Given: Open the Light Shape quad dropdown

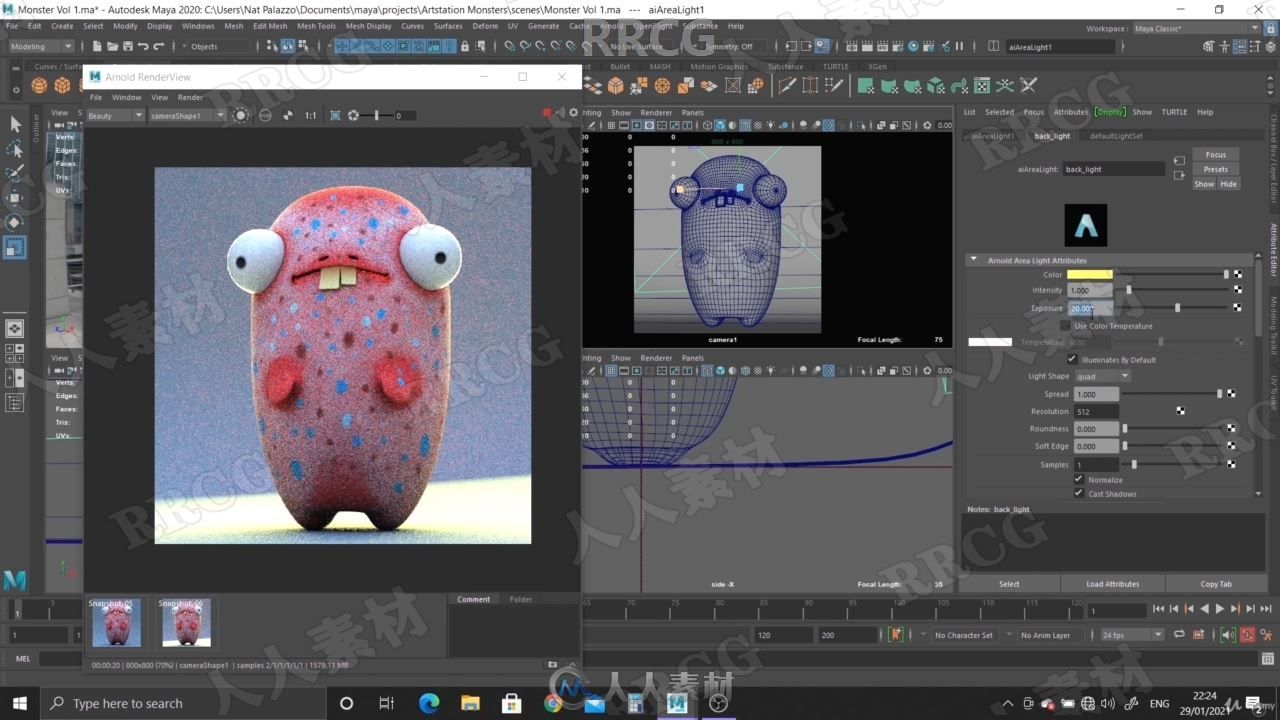Looking at the screenshot, I should point(1102,377).
